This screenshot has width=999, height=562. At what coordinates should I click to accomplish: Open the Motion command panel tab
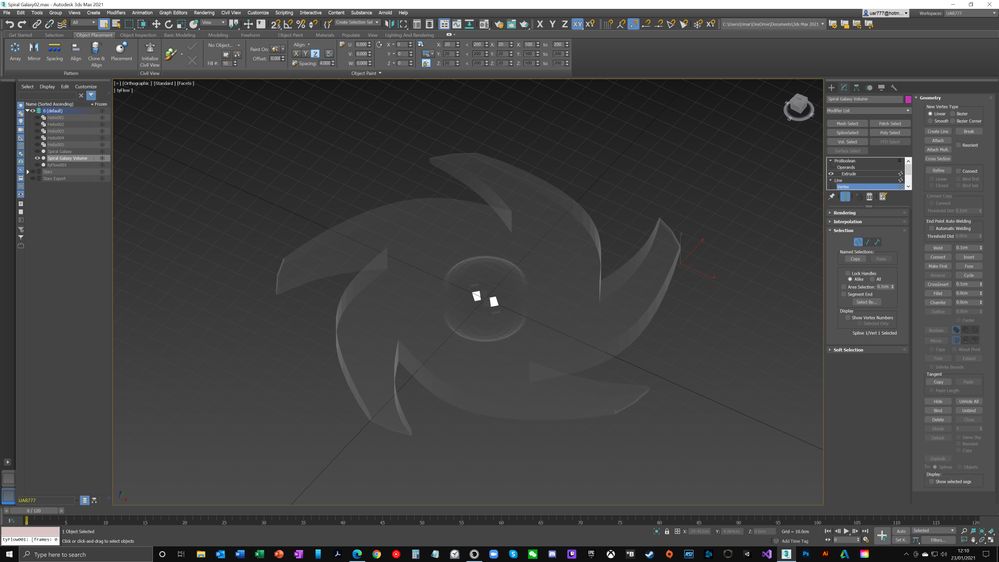point(869,87)
